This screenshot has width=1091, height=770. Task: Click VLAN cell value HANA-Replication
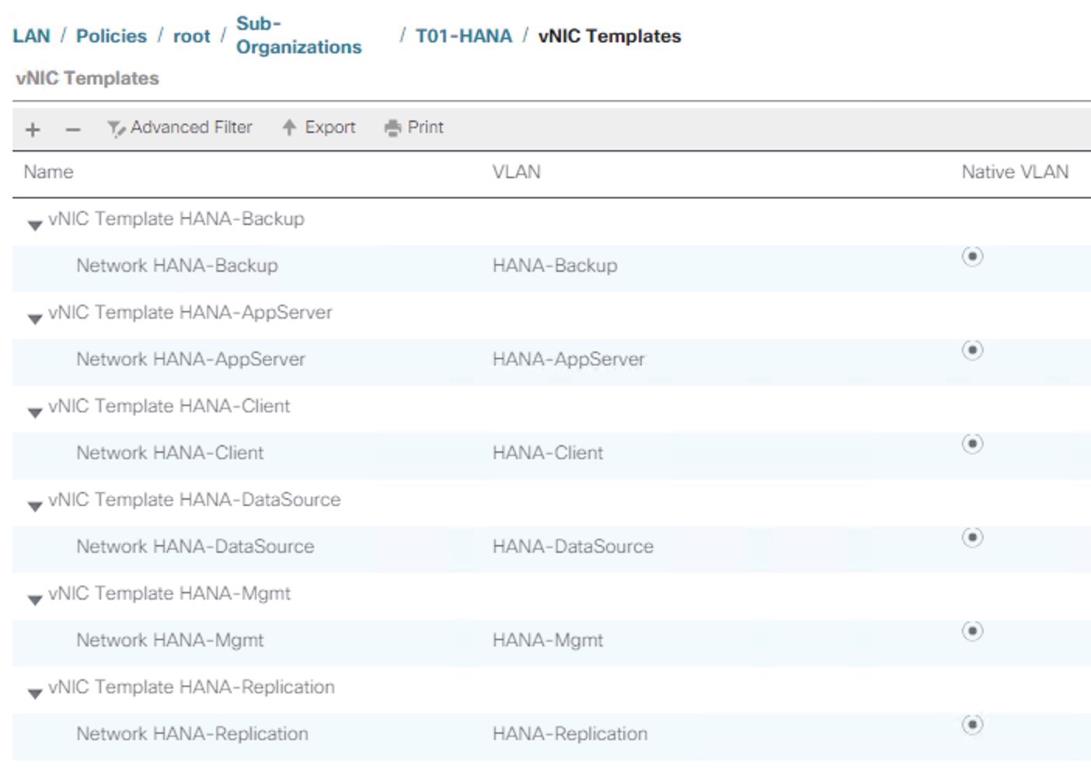tap(570, 734)
